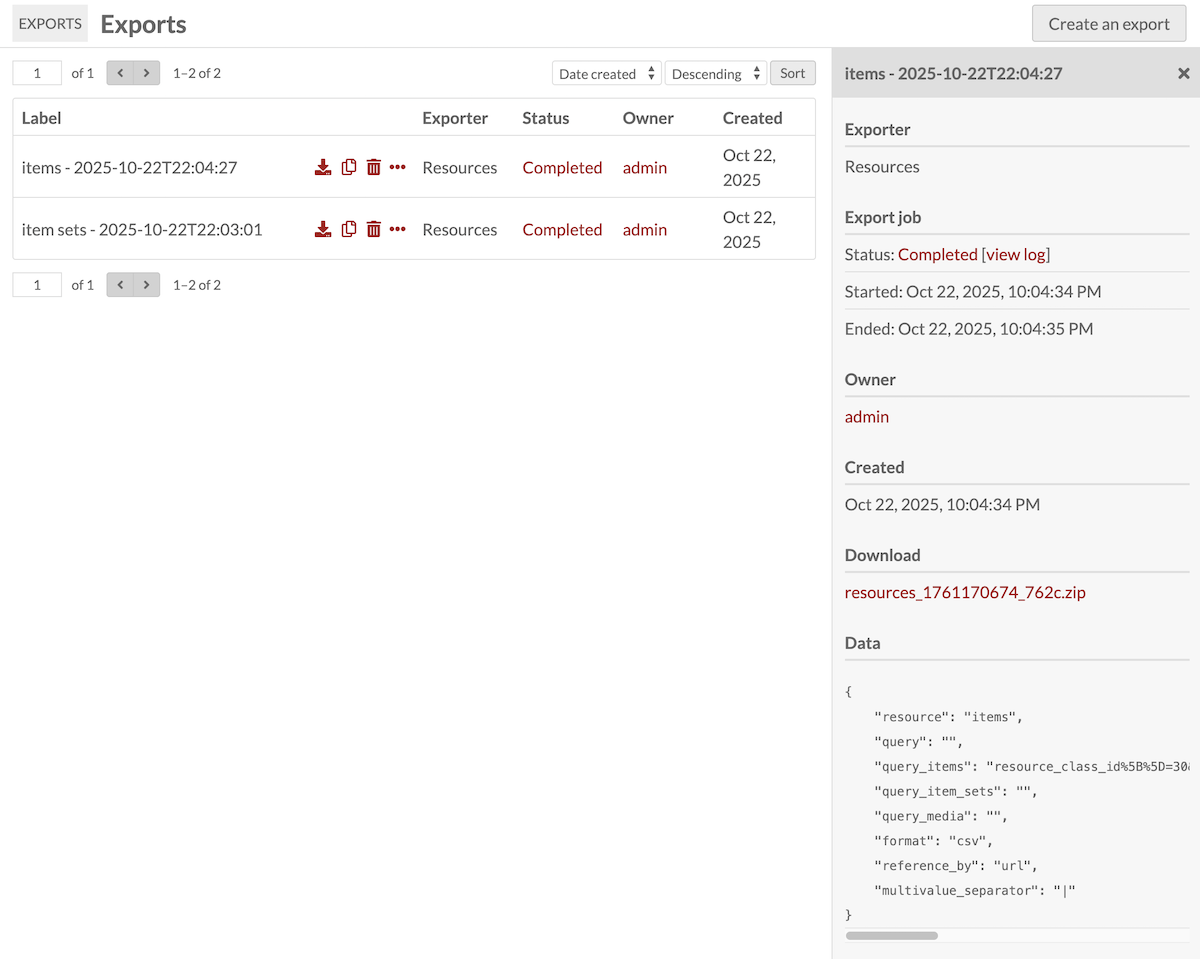View log for the completed export job
The image size is (1200, 959).
pyautogui.click(x=1016, y=254)
